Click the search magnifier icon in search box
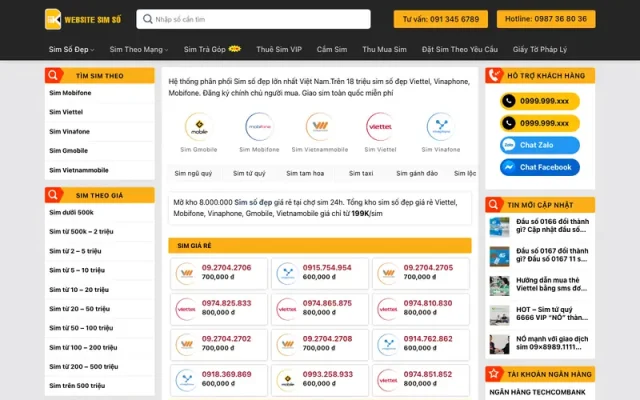 coord(148,19)
